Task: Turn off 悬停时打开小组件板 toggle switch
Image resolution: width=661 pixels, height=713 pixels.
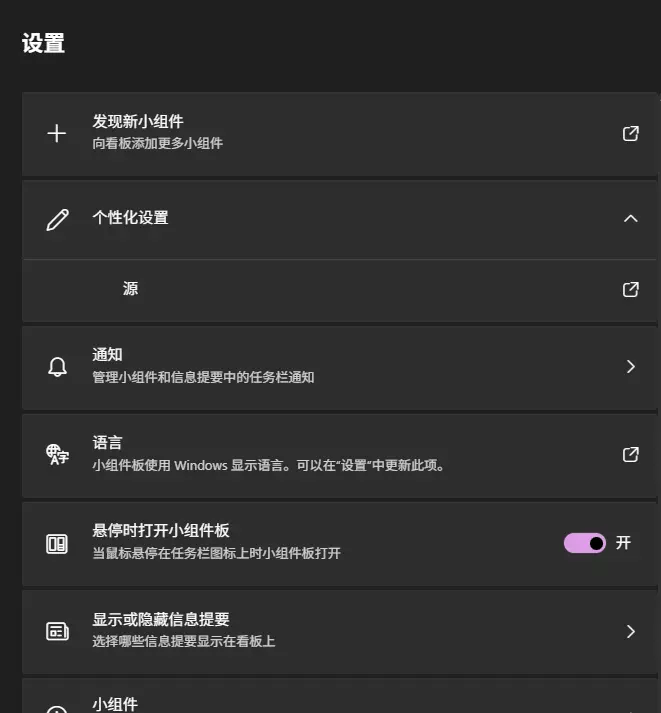Action: 585,543
